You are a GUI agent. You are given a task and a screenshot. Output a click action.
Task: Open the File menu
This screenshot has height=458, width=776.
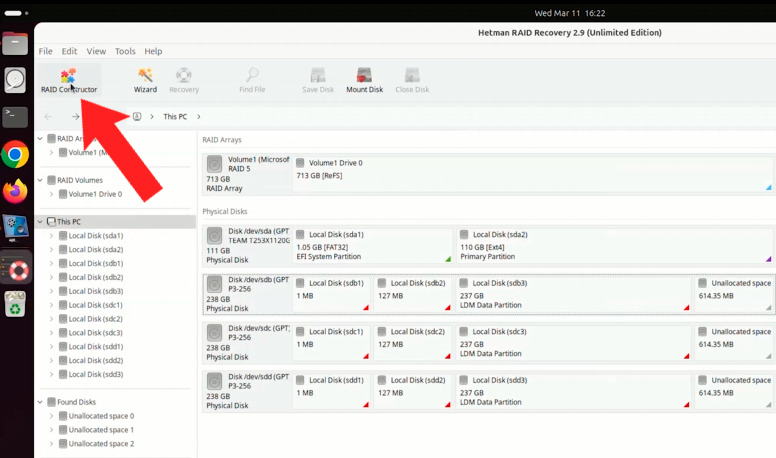[x=46, y=51]
